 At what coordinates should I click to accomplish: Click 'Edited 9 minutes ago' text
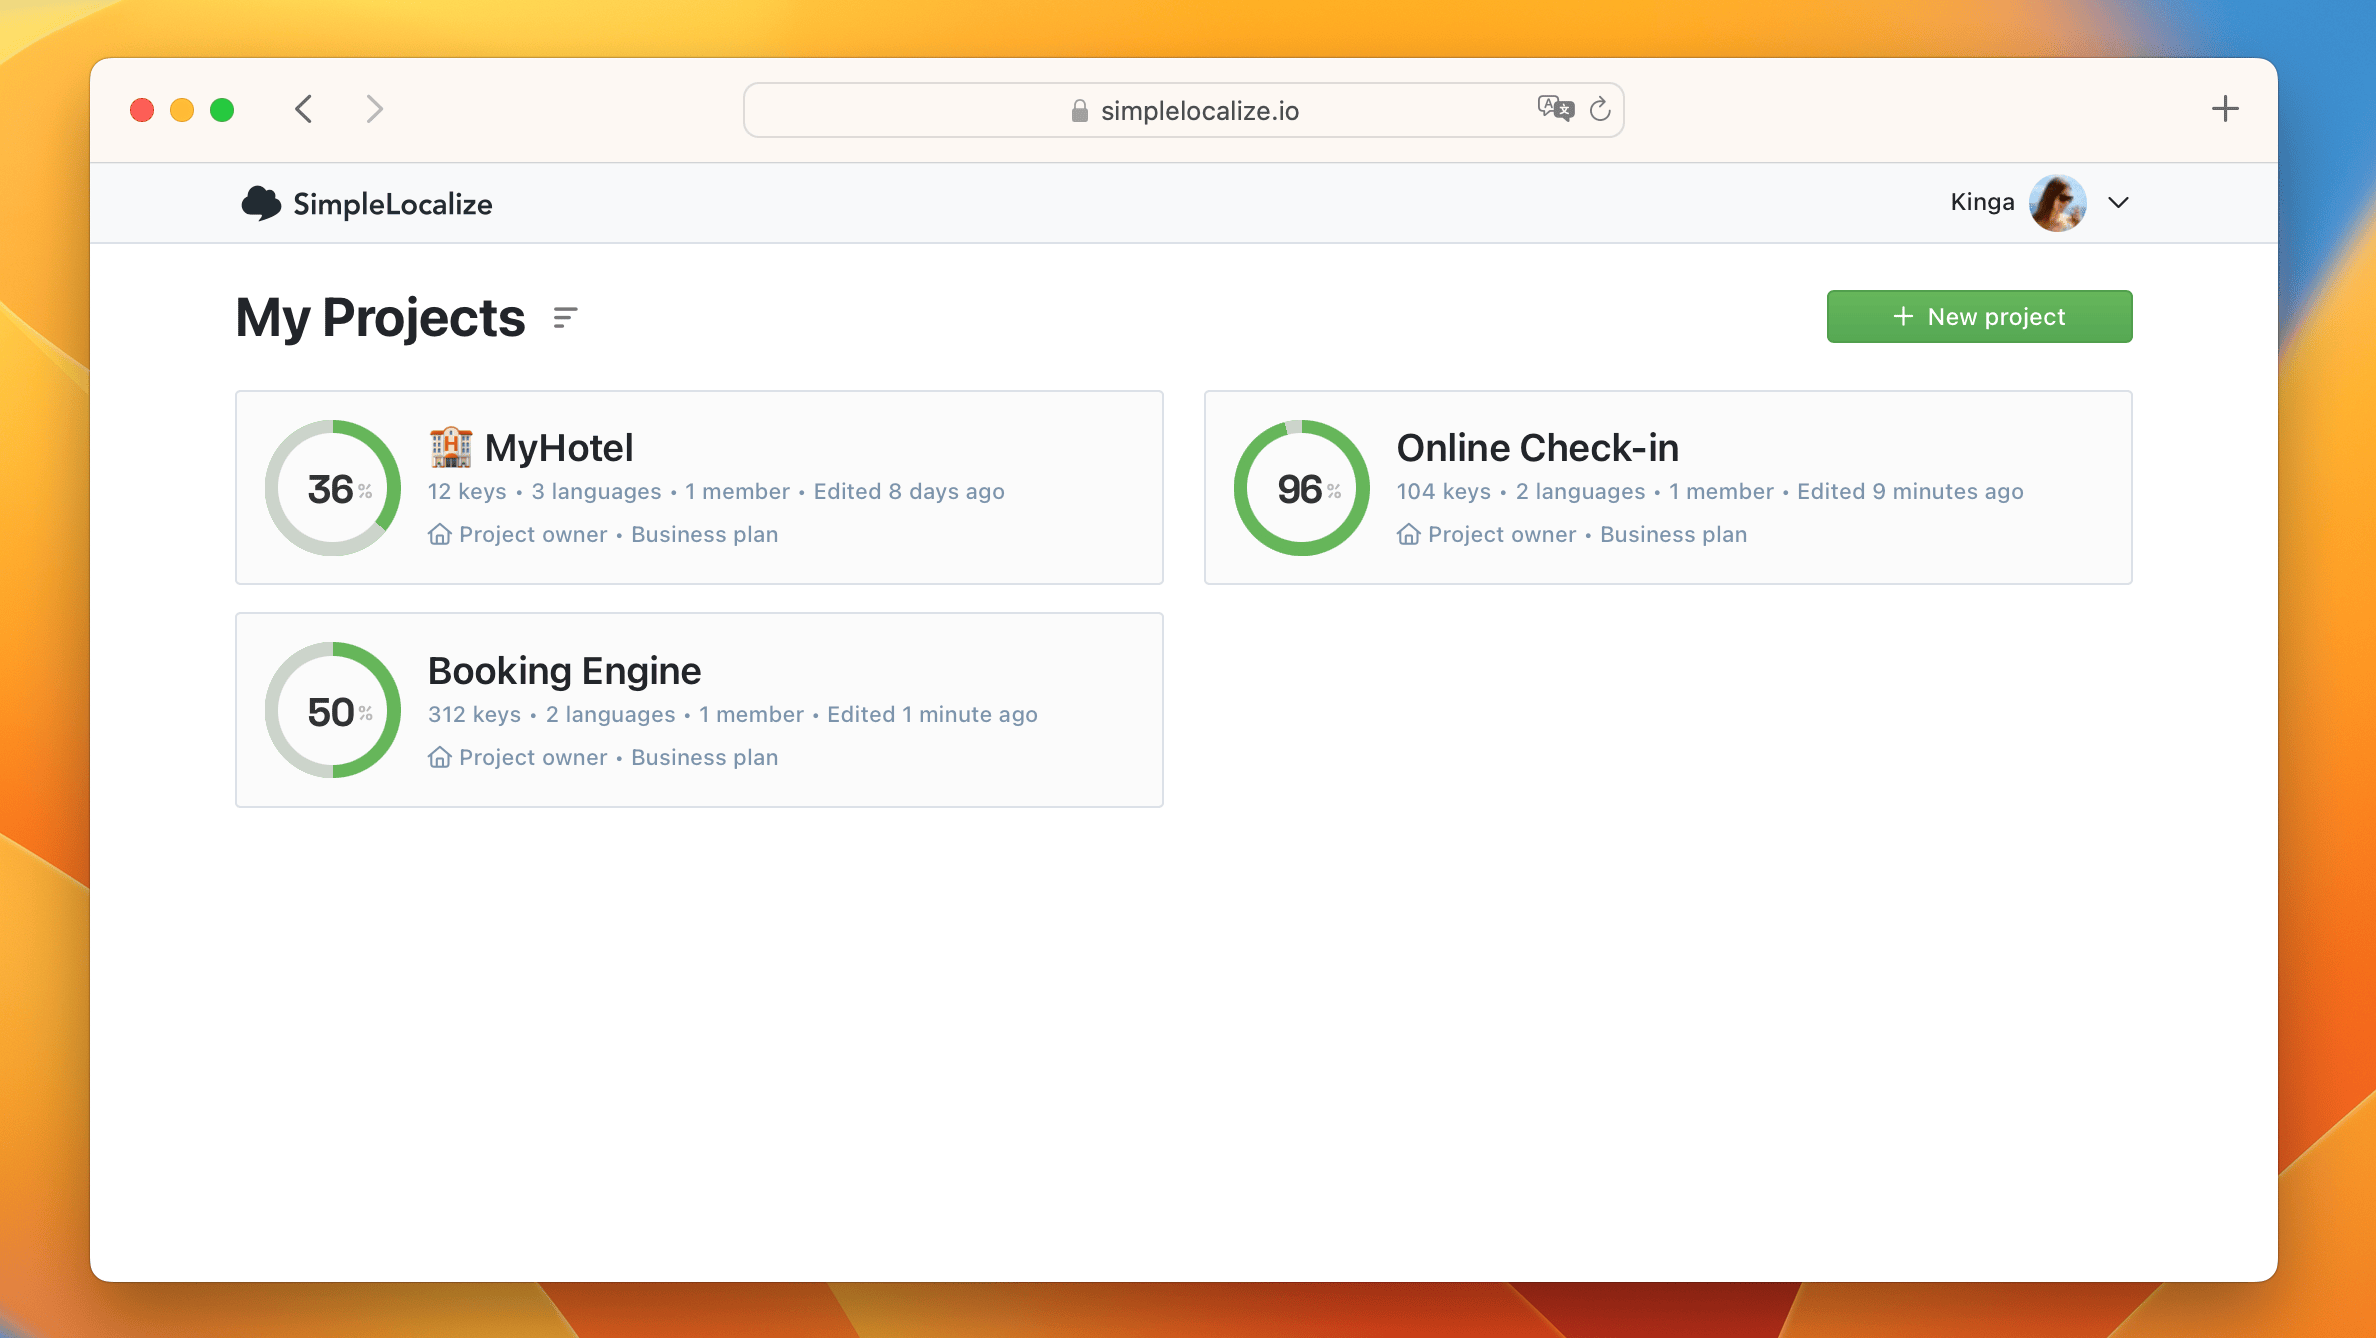1910,491
